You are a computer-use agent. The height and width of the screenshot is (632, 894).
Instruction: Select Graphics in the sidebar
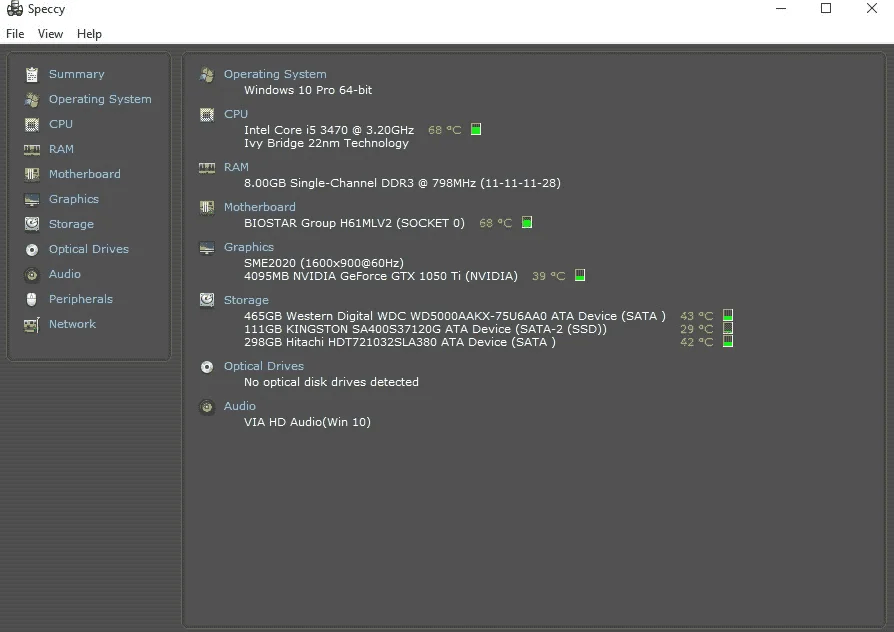[74, 199]
